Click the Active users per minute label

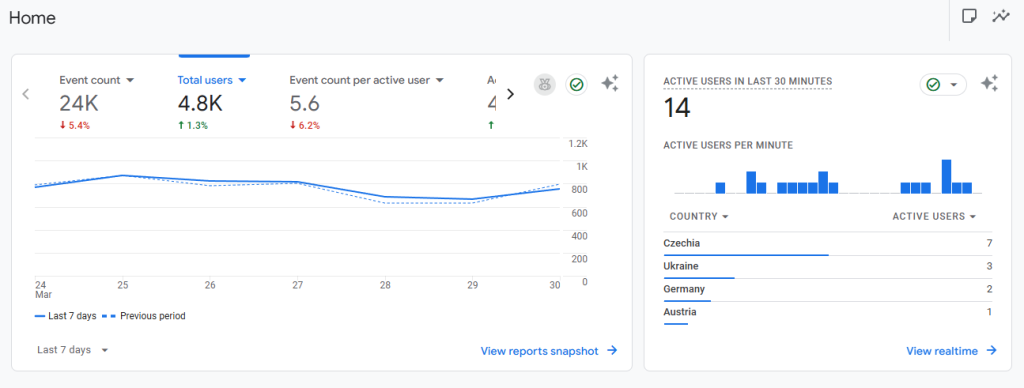tap(728, 145)
